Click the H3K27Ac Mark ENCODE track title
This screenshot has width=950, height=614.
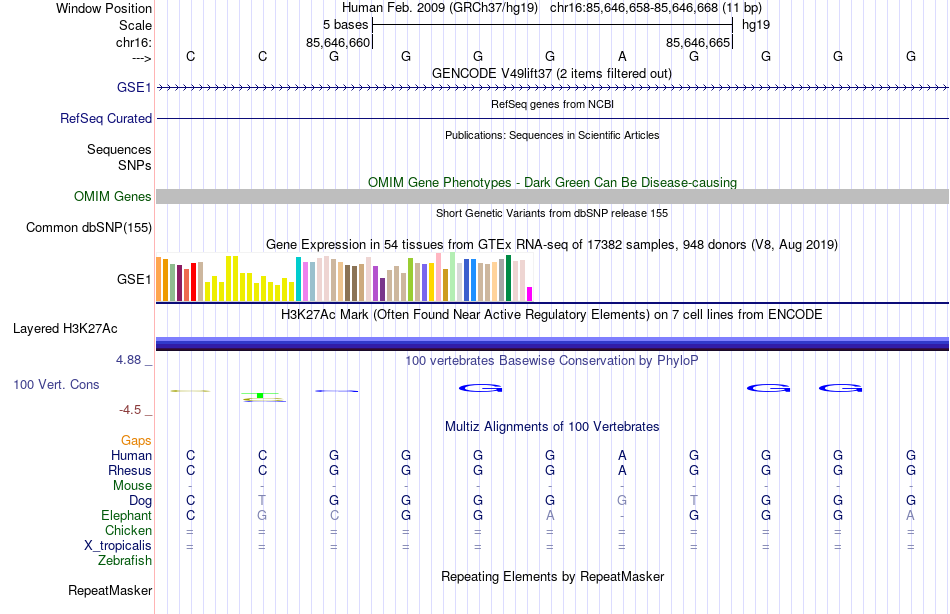tap(551, 315)
